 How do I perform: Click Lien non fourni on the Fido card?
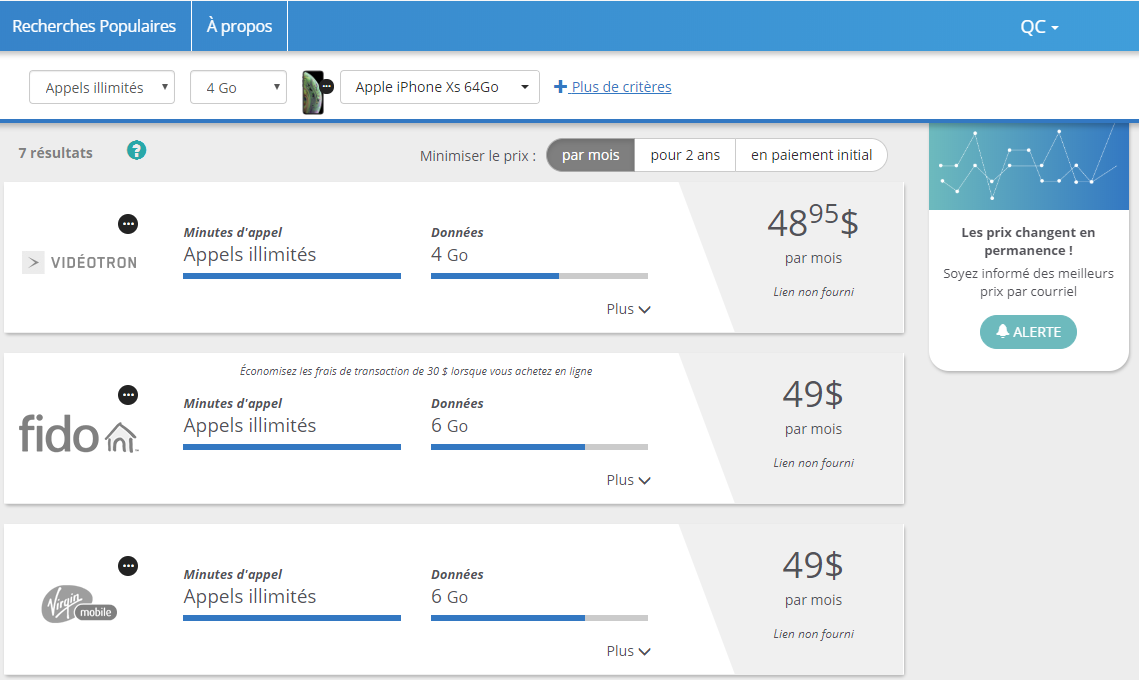pos(814,463)
